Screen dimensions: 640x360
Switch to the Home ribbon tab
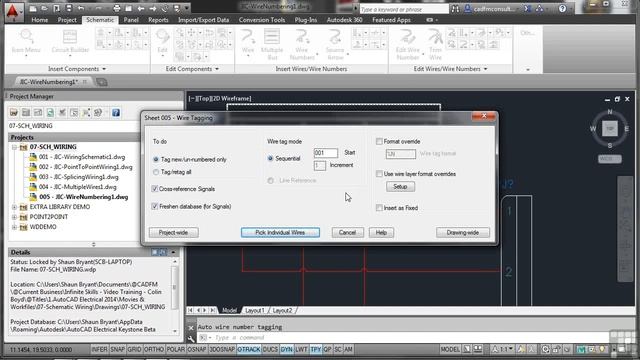[40, 20]
